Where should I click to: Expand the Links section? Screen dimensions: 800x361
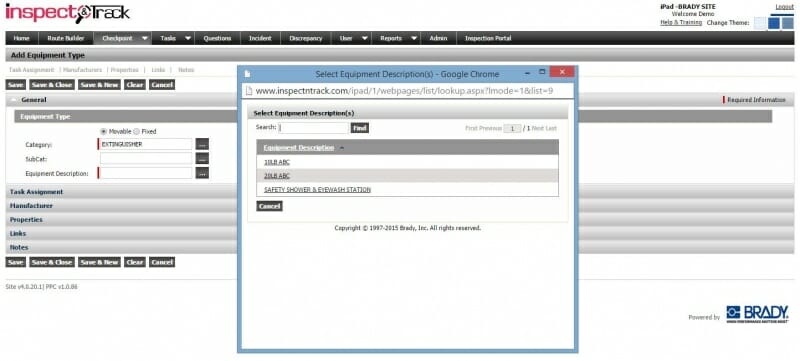[x=18, y=233]
